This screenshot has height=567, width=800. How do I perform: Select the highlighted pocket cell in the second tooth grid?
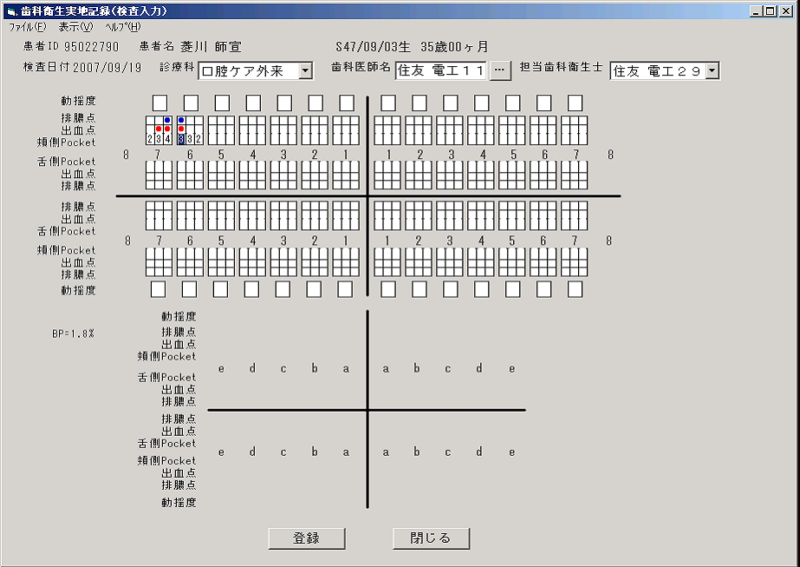181,139
